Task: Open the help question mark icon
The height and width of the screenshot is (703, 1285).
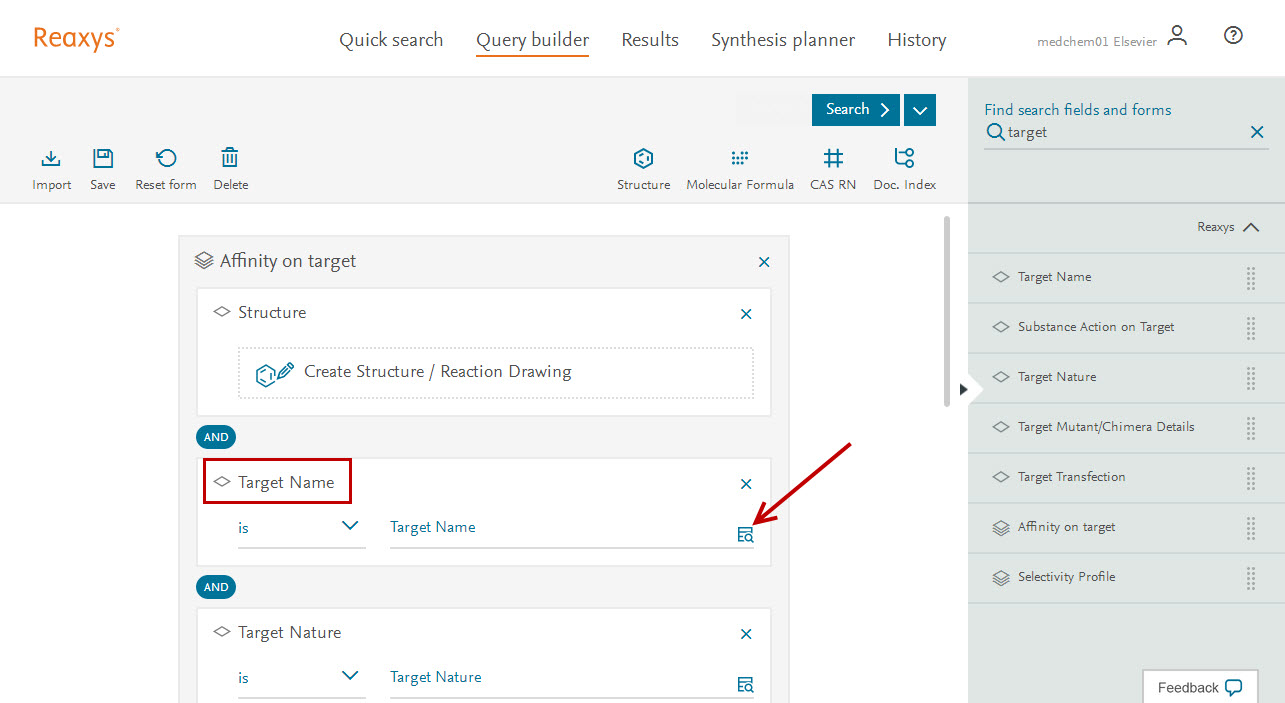Action: 1233,36
